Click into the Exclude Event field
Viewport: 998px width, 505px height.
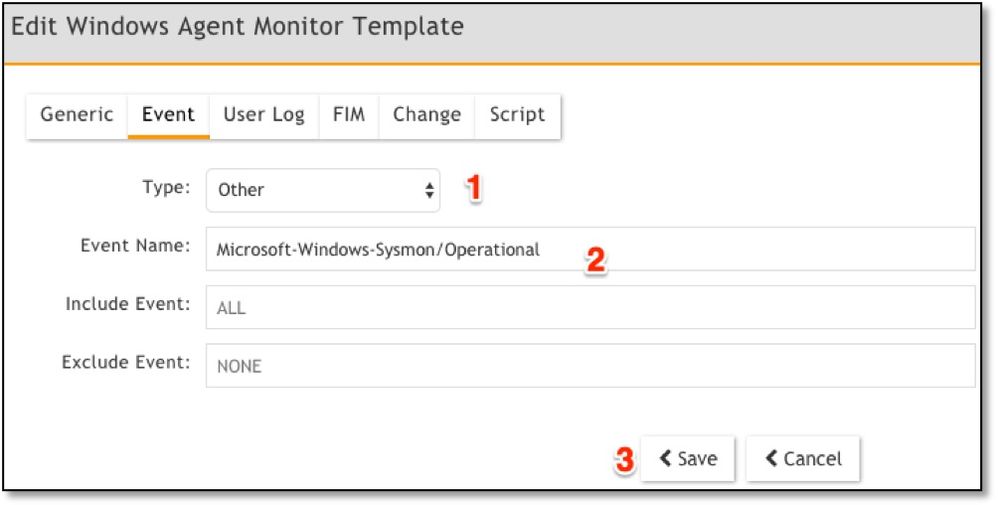pos(590,366)
